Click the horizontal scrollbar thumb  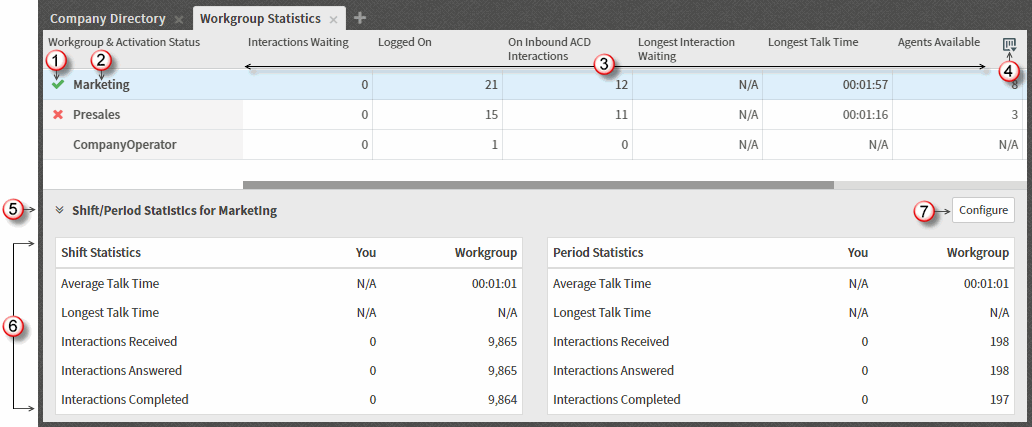point(538,186)
